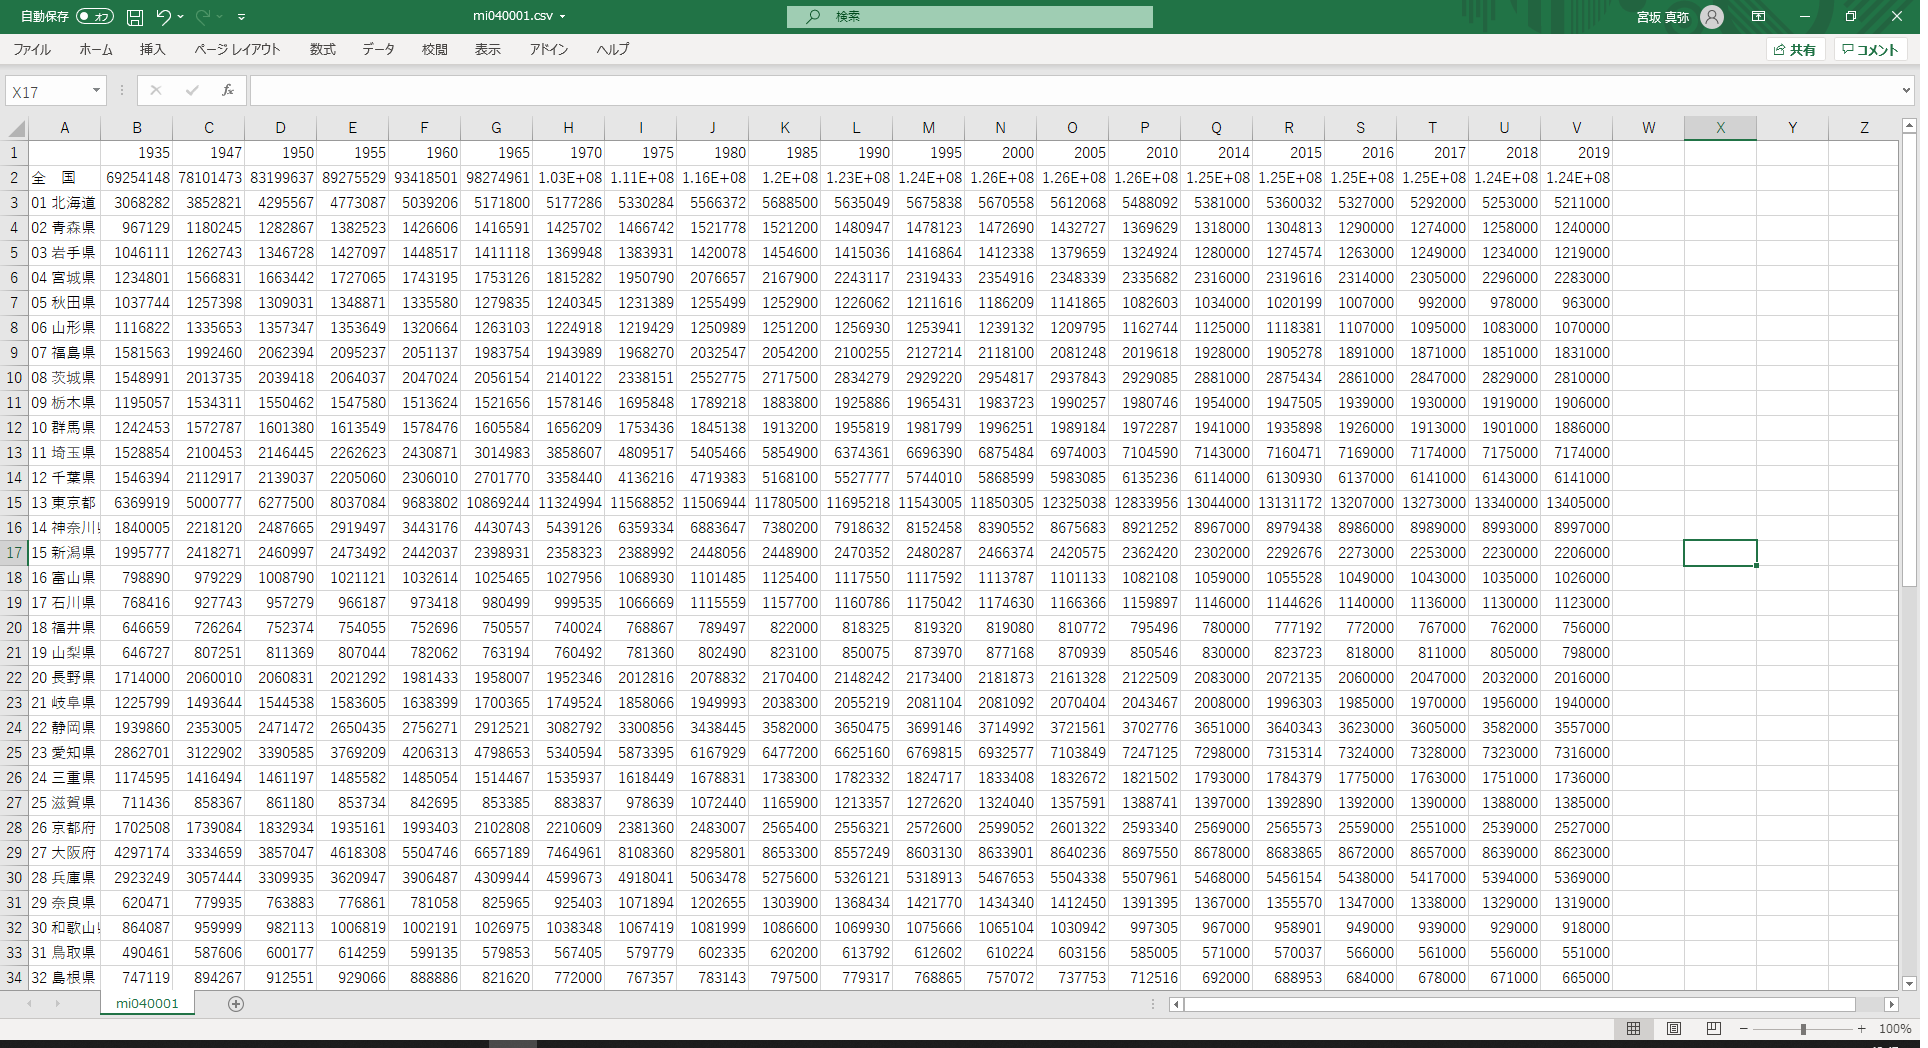Click the zoom slider handle
Image resolution: width=1928 pixels, height=1048 pixels.
[1803, 1029]
